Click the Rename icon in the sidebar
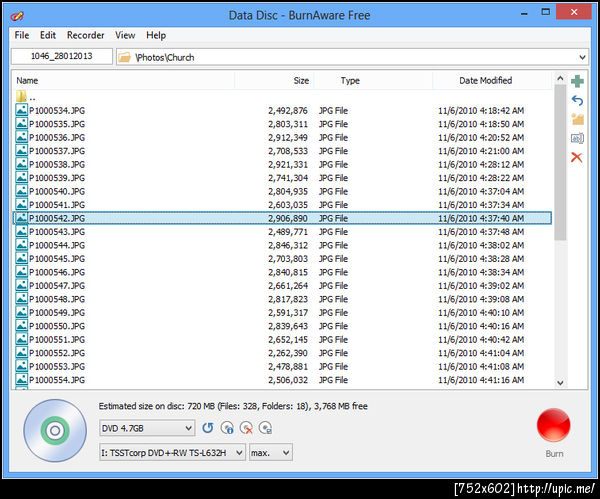Screen dimensions: 600x499 click(x=577, y=138)
